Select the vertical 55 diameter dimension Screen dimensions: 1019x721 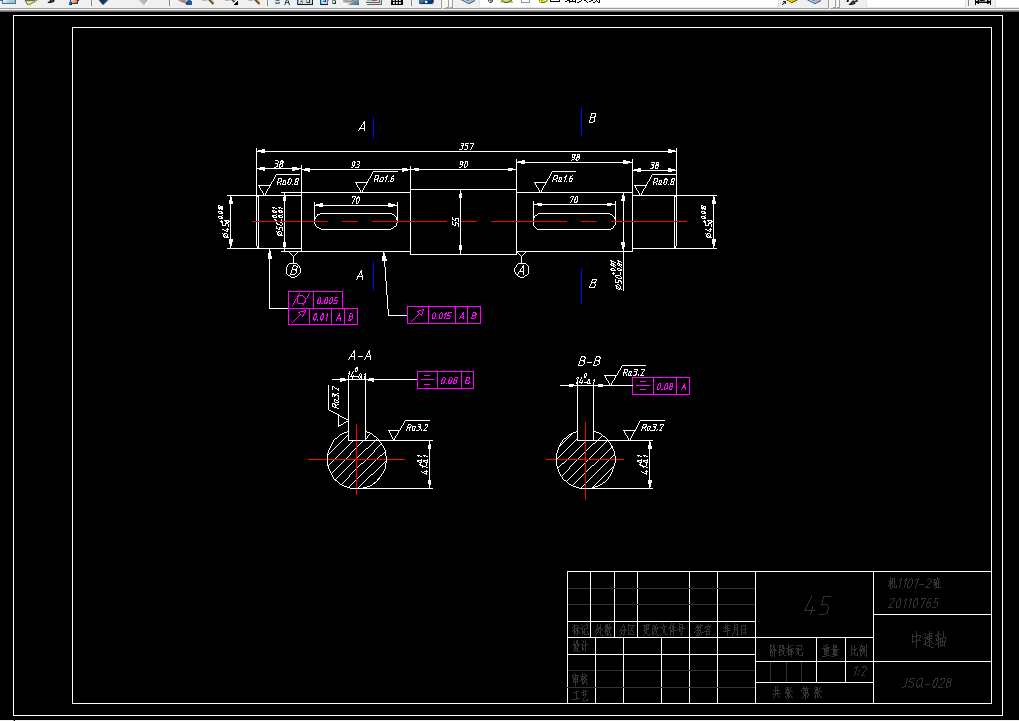(x=456, y=222)
